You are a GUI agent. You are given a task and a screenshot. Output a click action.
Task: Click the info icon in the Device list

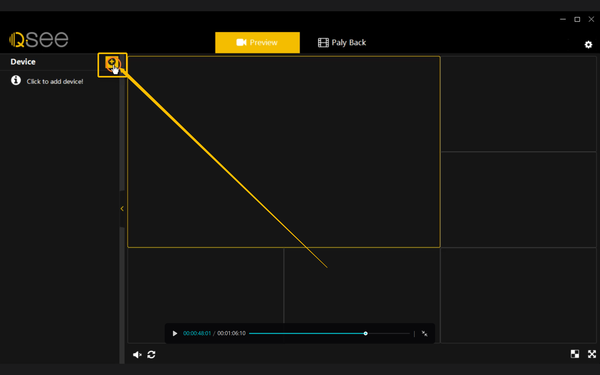[16, 80]
